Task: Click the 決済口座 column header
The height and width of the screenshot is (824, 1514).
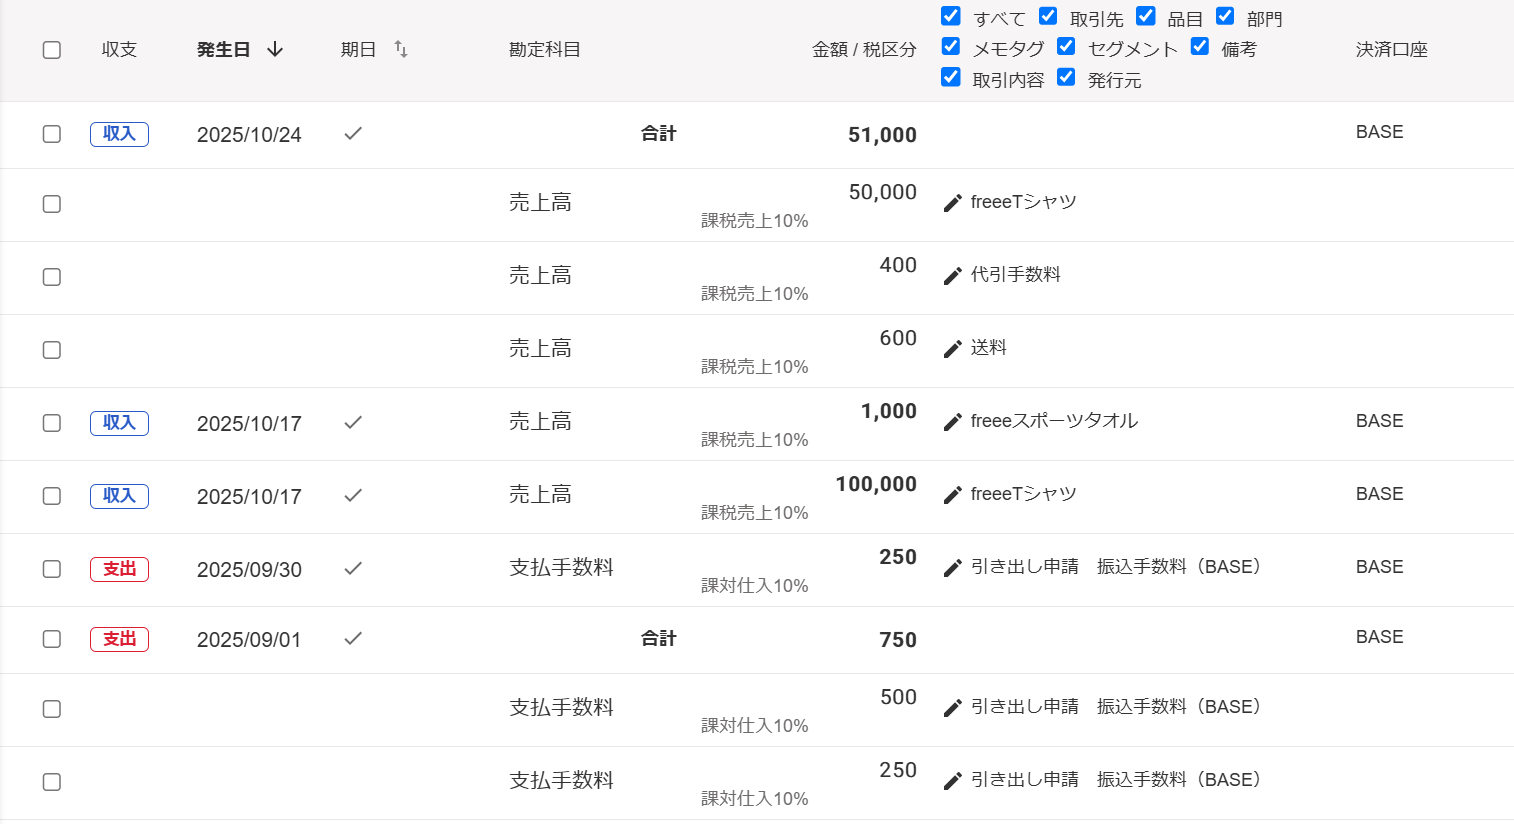Action: tap(1391, 50)
